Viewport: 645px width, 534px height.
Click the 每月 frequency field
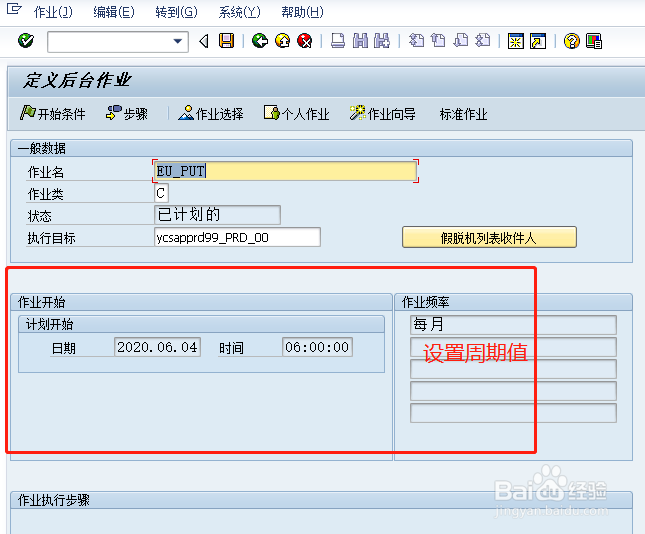513,325
